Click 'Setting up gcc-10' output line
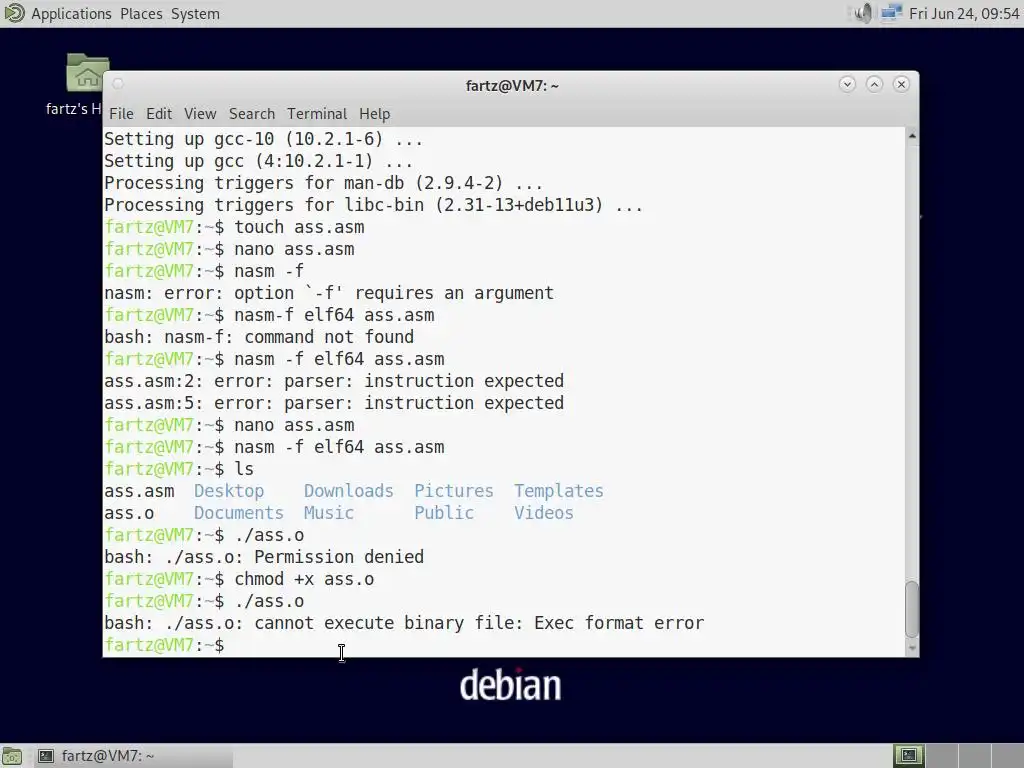 [x=264, y=139]
